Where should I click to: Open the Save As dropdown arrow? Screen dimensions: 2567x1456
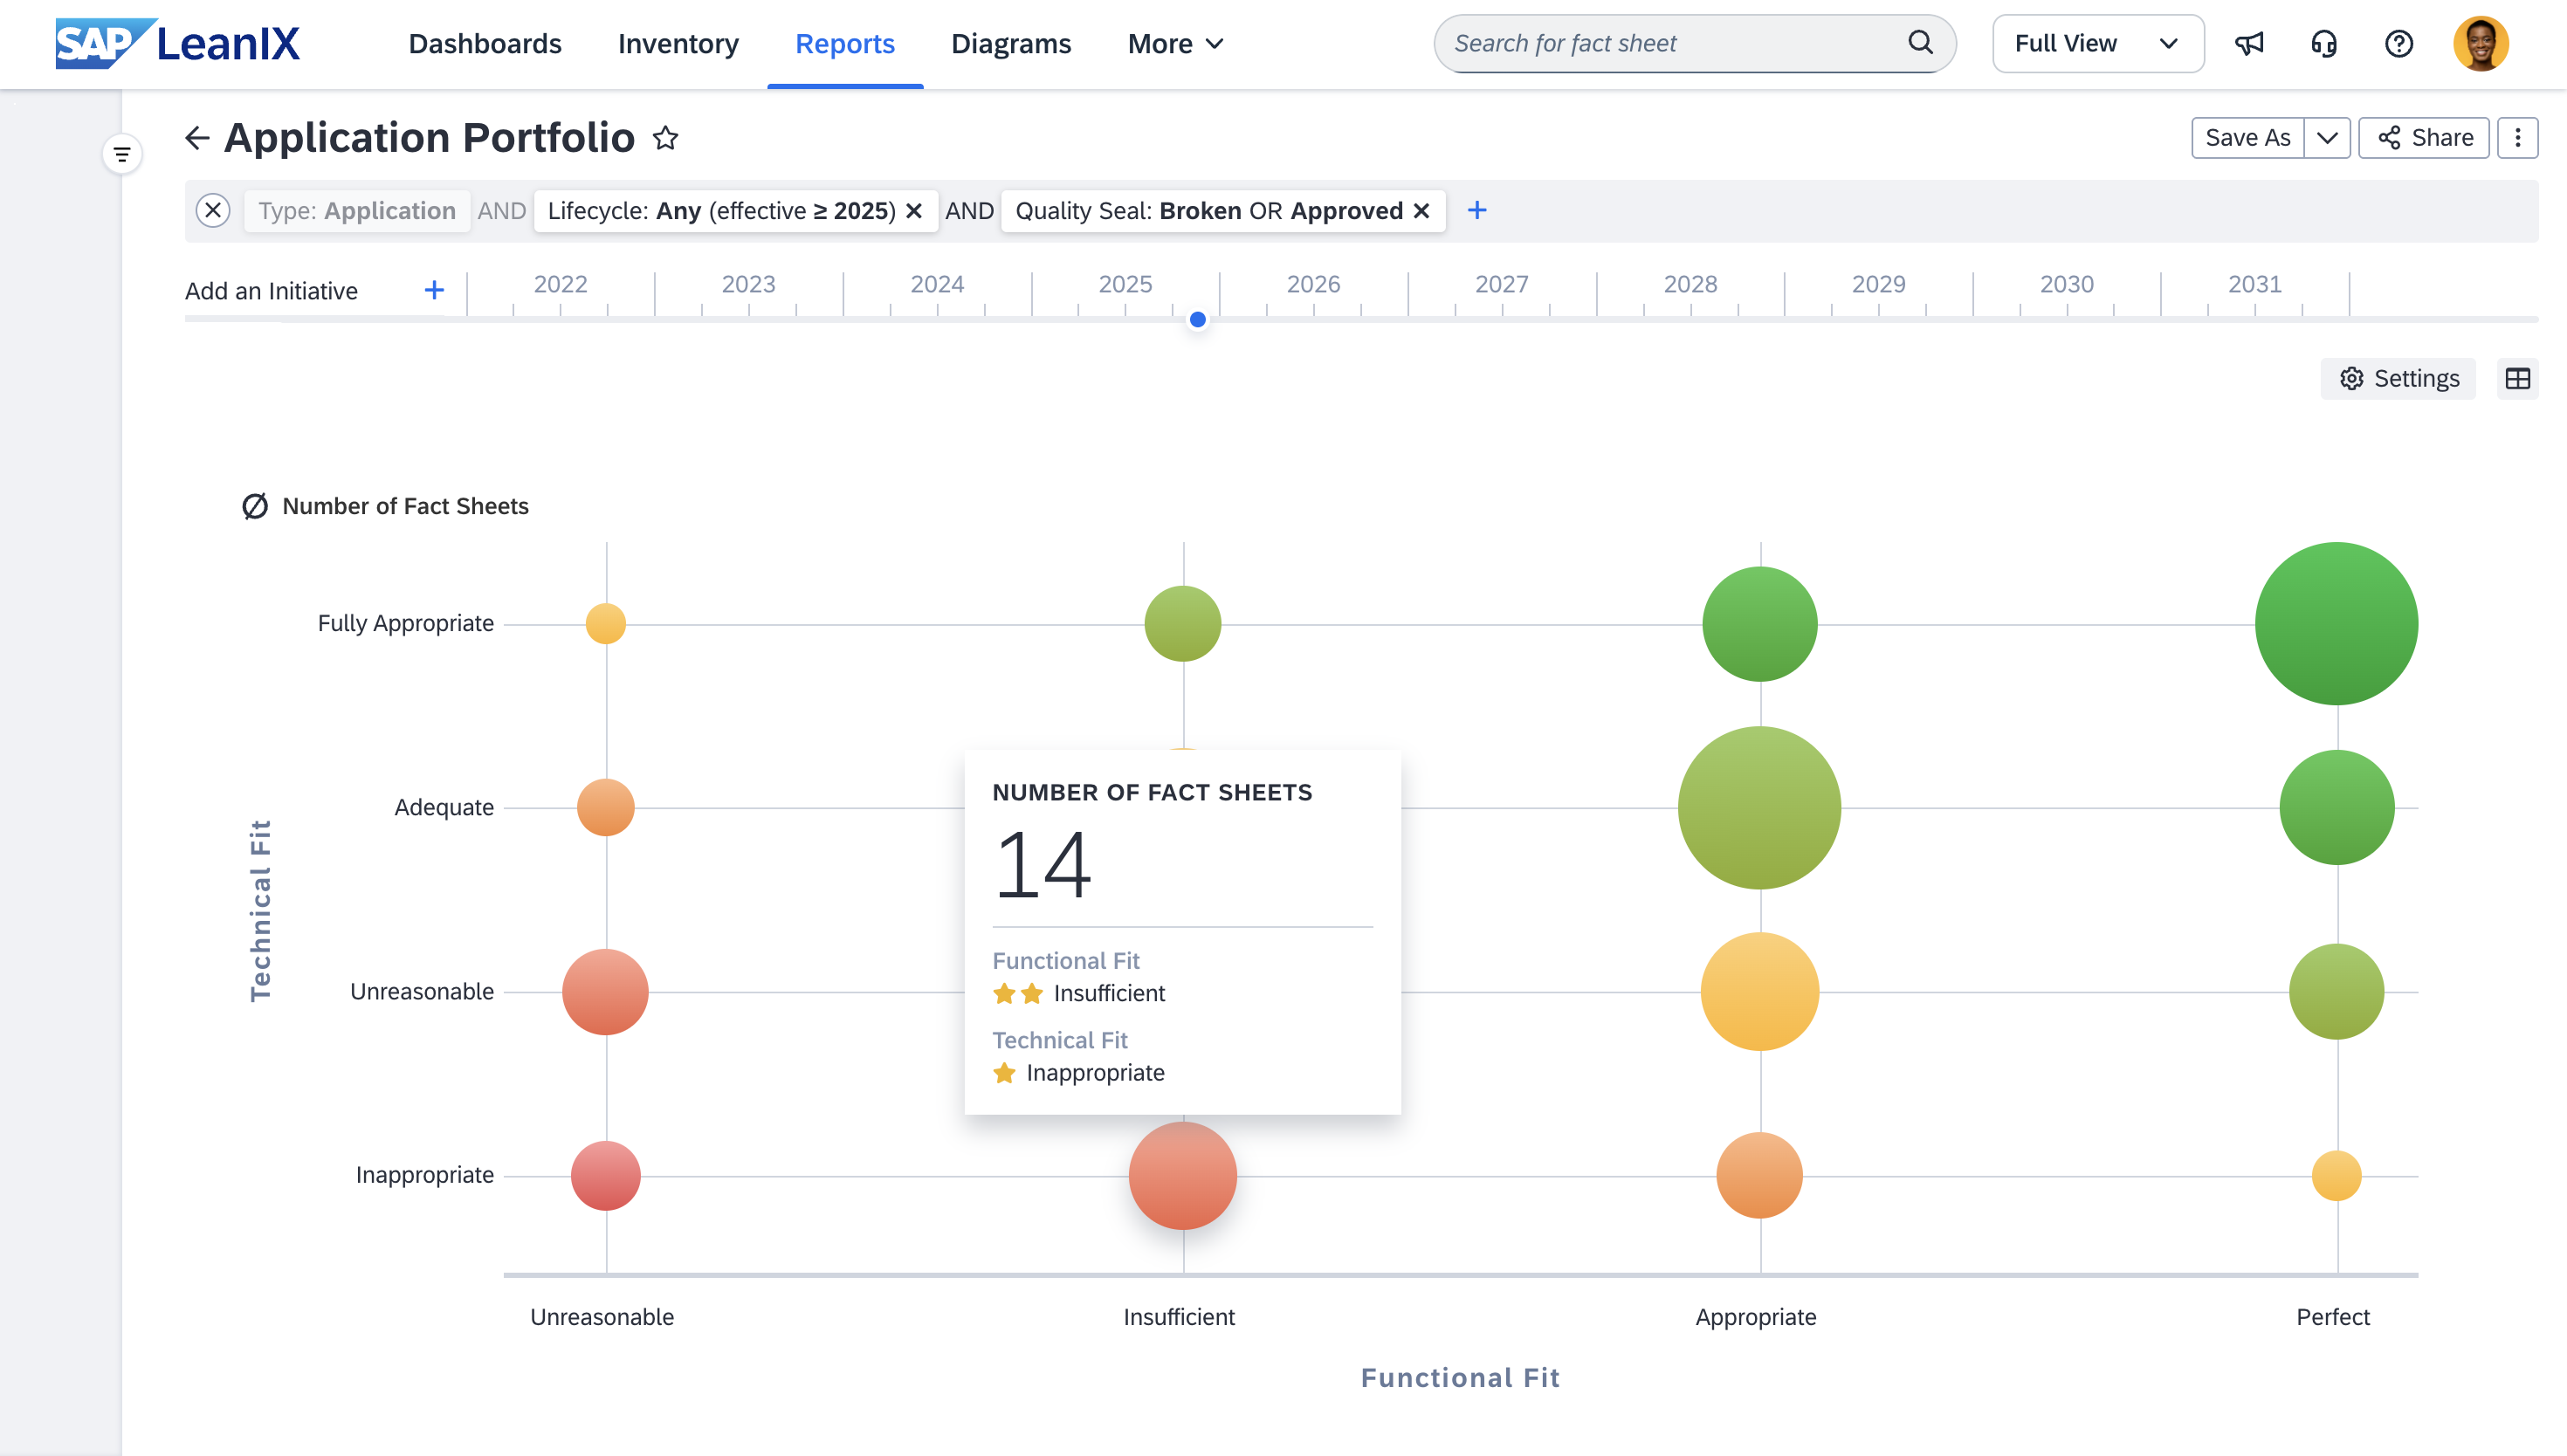pos(2327,138)
